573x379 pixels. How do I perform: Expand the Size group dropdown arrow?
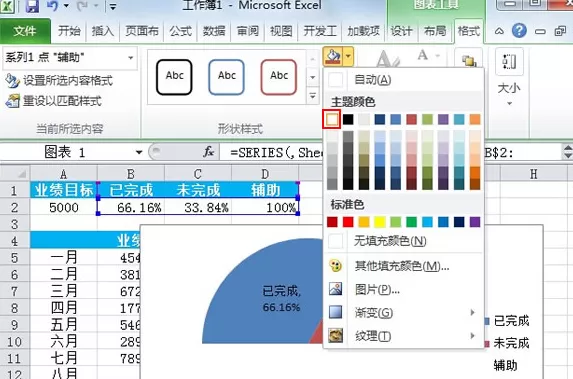point(509,104)
